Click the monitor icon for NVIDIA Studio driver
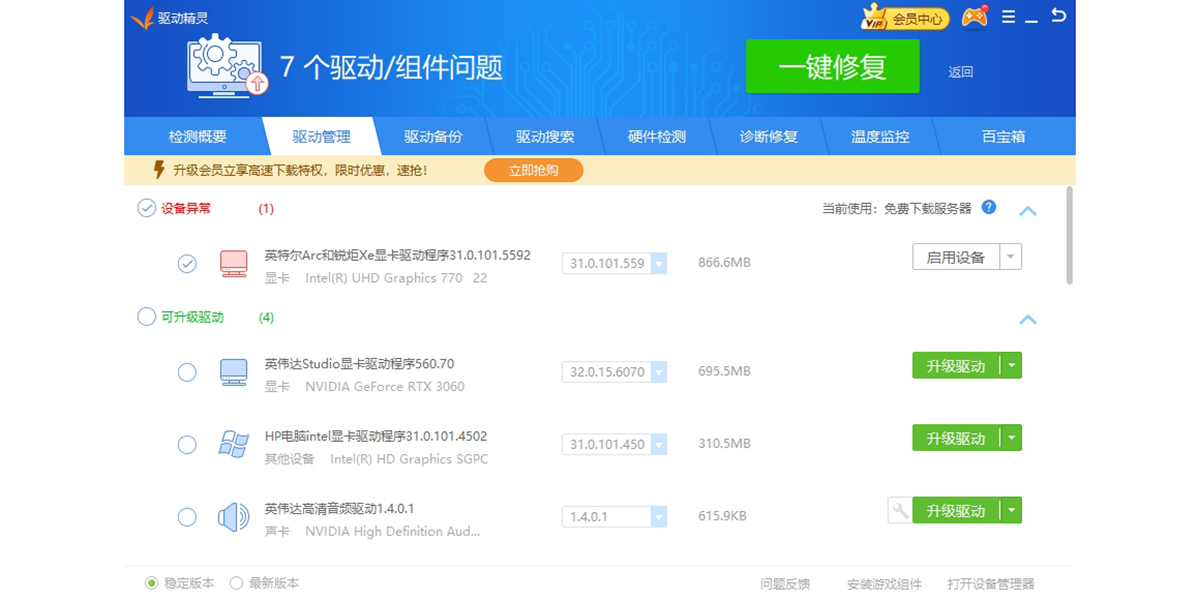Viewport: 1200px width, 600px height. coord(233,372)
